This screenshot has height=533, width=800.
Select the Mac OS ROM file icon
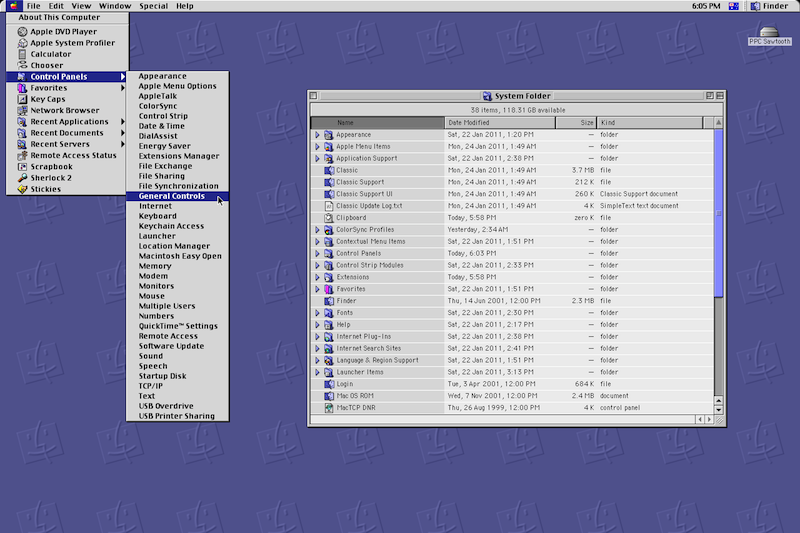click(329, 396)
